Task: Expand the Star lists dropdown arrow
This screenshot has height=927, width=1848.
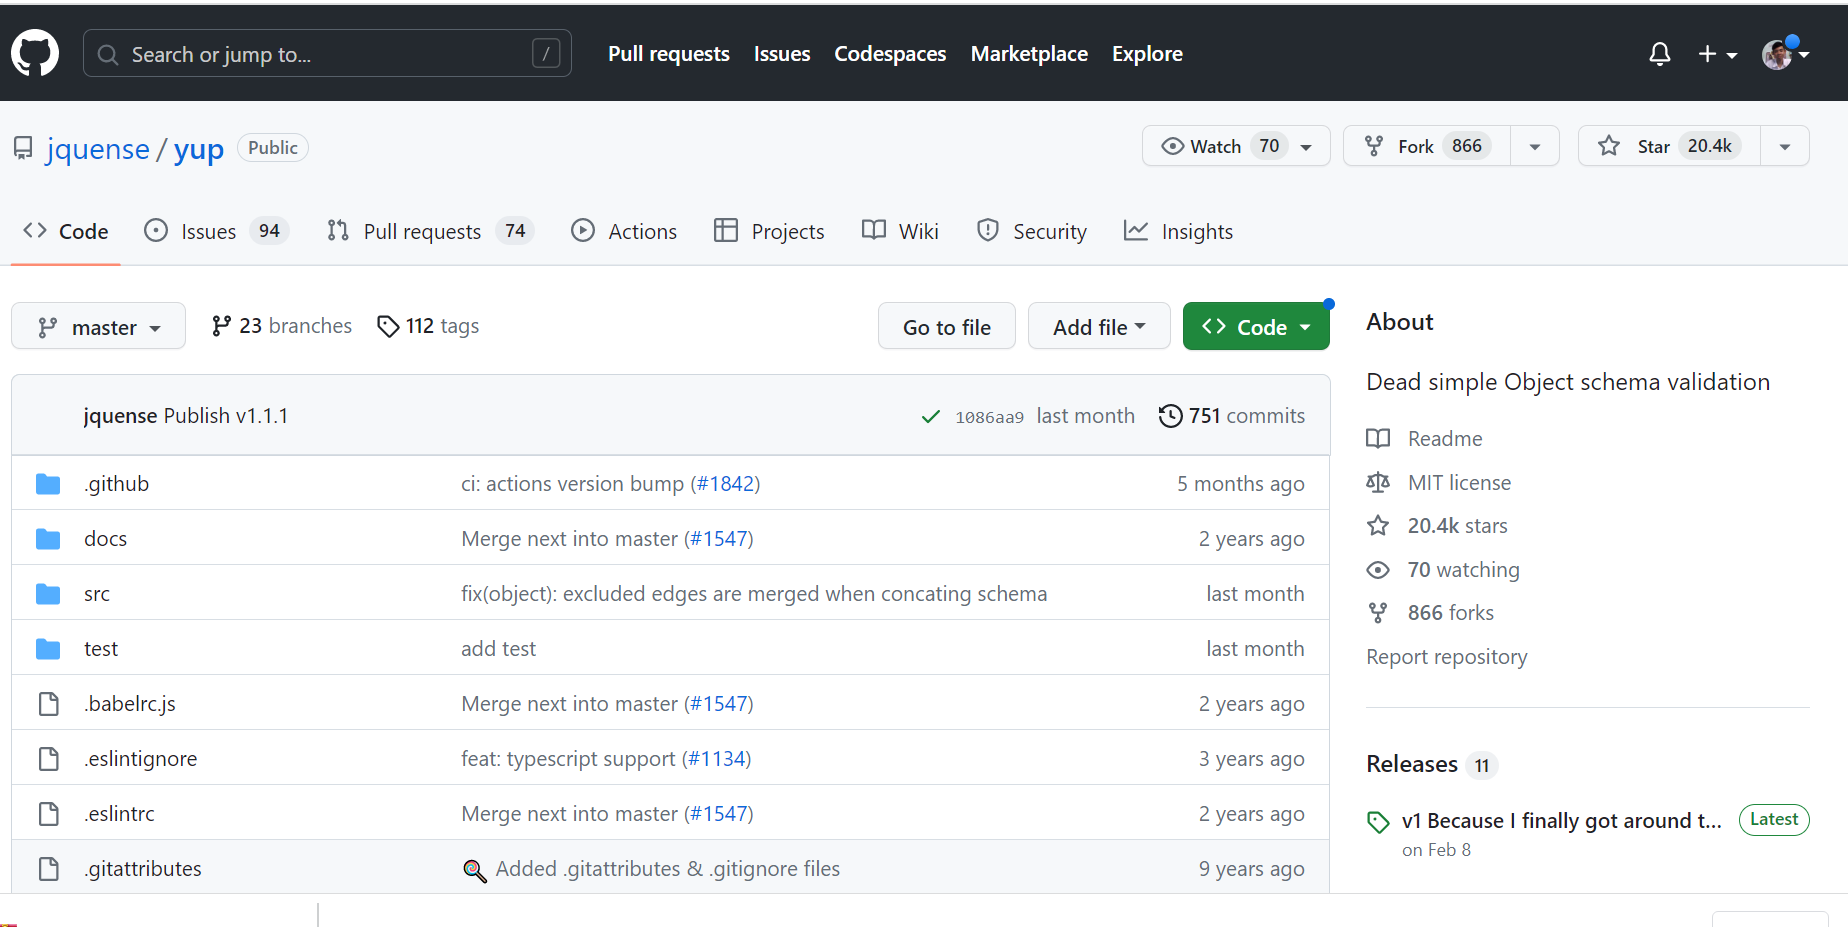Action: pyautogui.click(x=1785, y=146)
